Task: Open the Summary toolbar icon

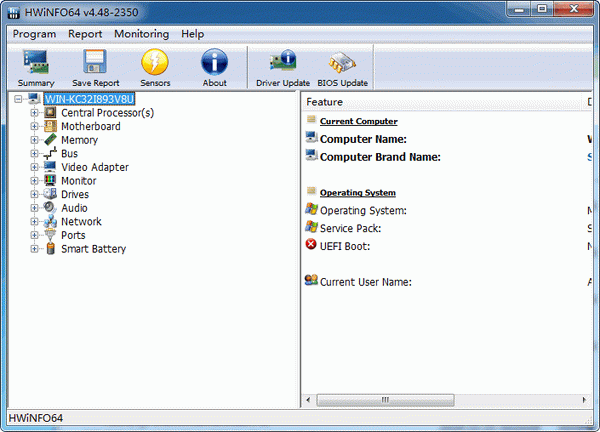Action: click(36, 68)
